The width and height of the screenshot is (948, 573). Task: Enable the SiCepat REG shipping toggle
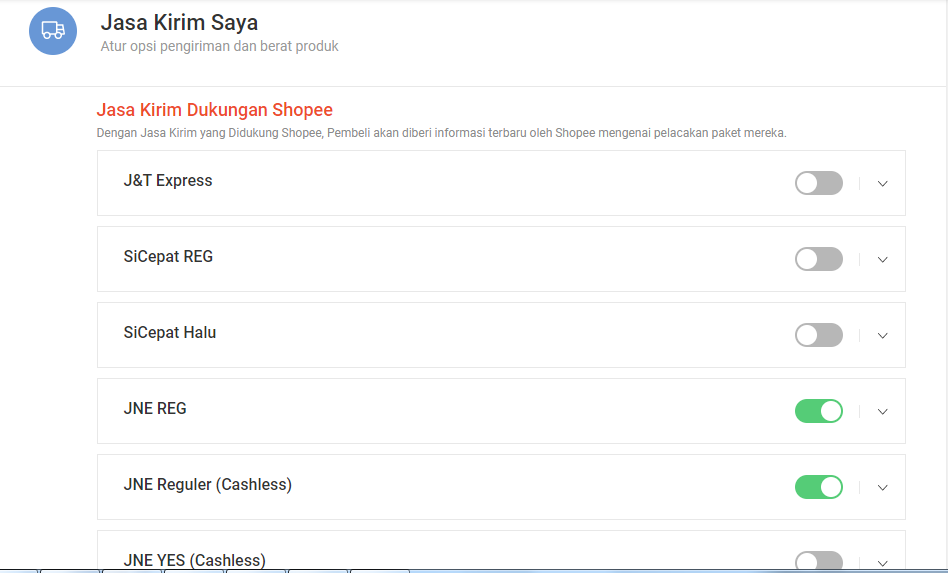click(x=819, y=259)
